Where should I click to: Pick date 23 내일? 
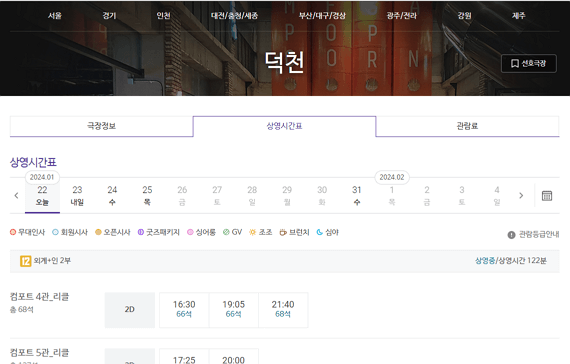77,196
